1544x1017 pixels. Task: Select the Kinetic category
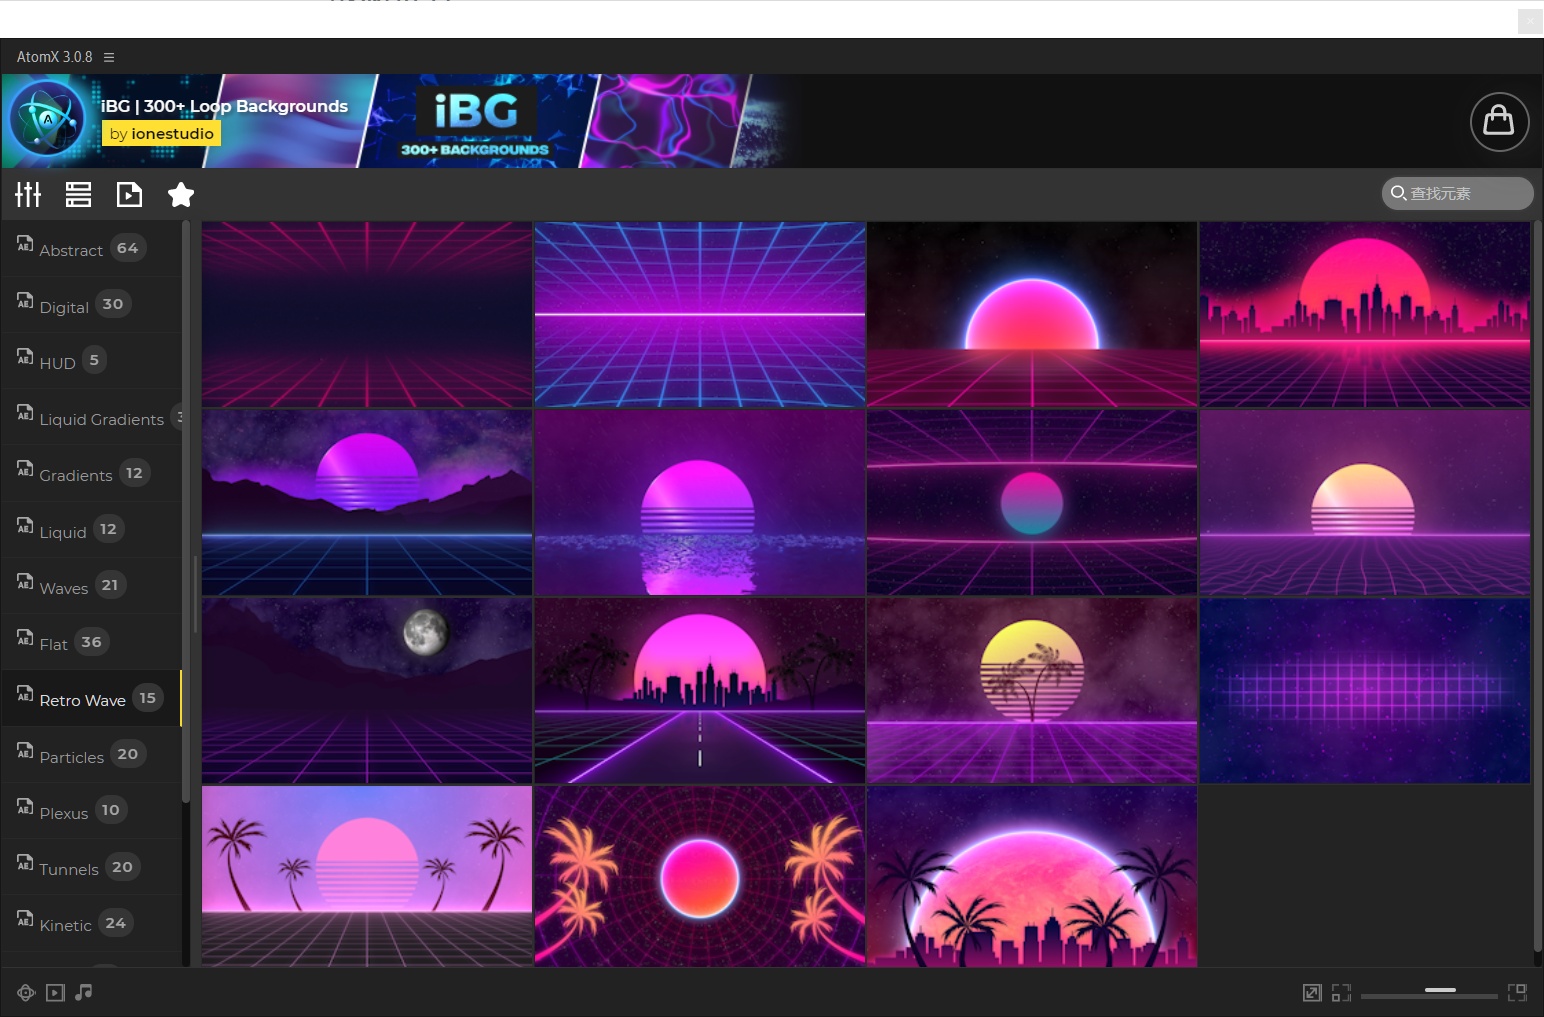[91, 923]
